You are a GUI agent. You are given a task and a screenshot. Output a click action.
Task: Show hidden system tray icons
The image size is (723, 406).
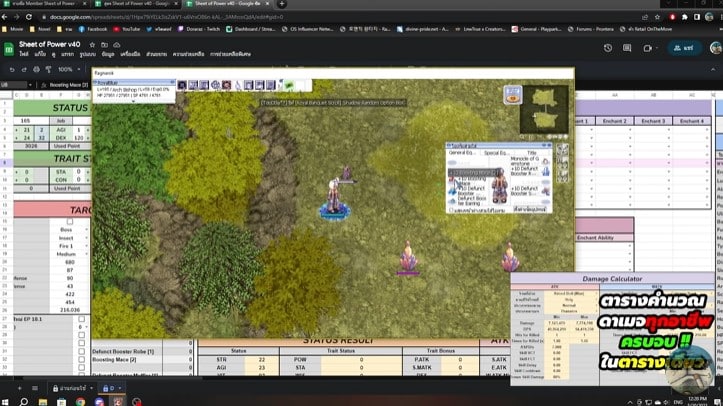[630, 402]
